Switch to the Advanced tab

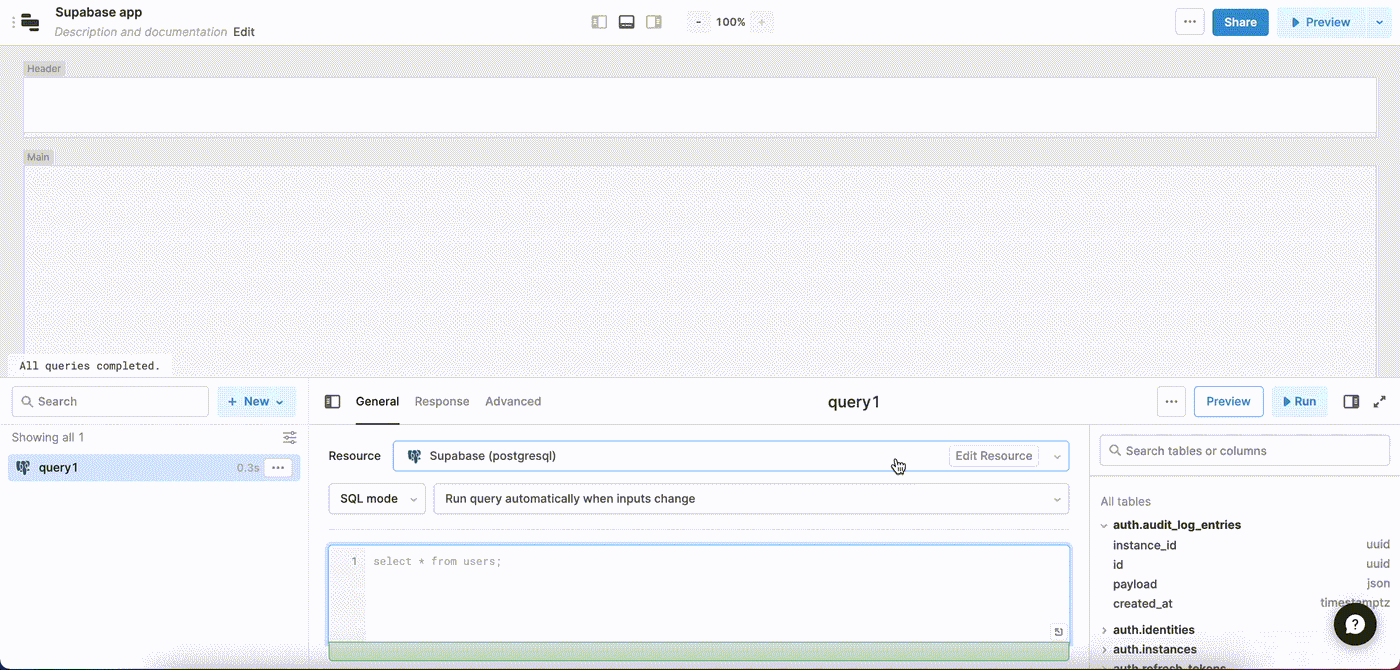tap(513, 402)
